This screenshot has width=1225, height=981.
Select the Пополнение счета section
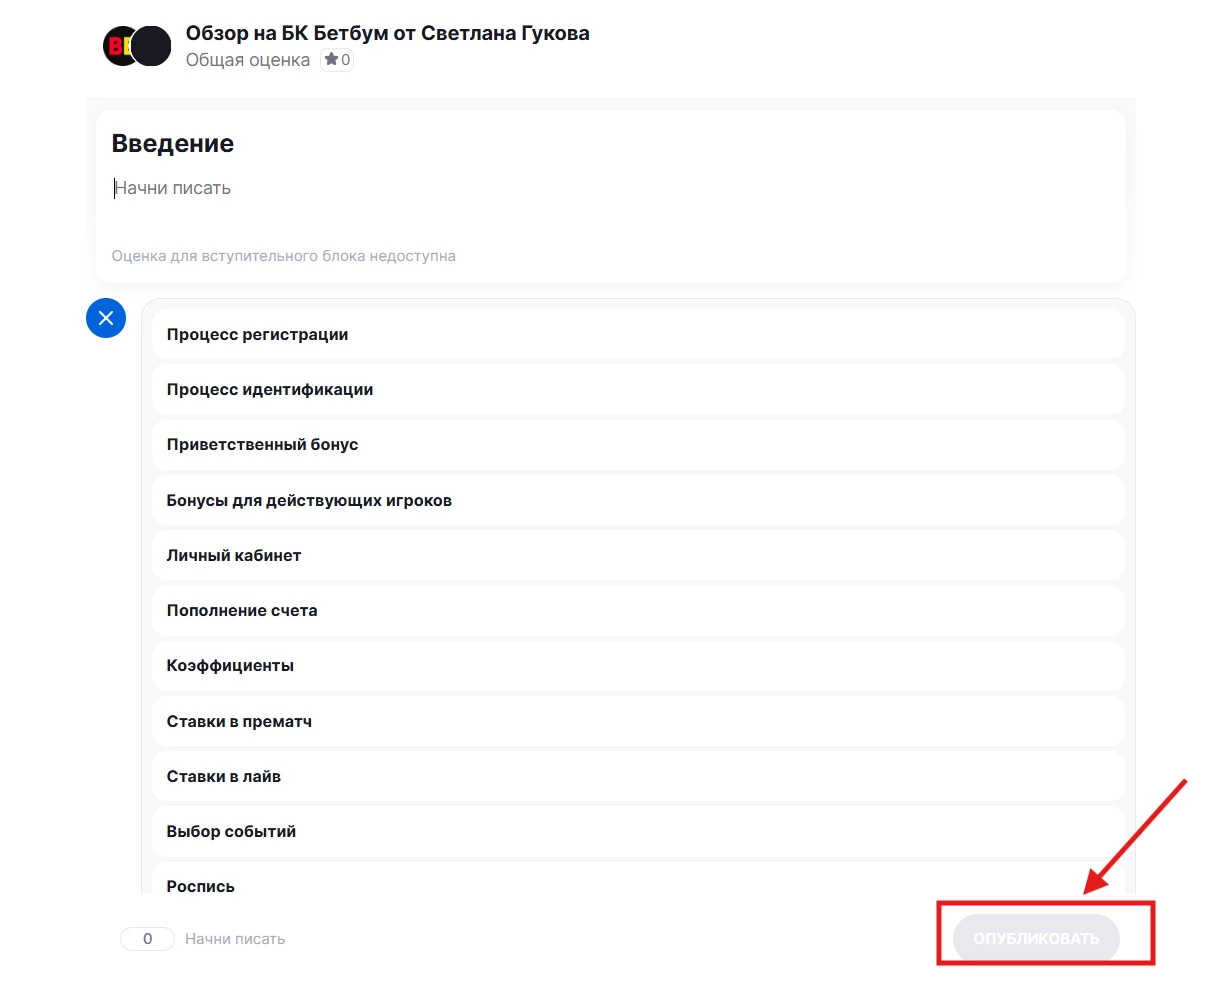(x=638, y=610)
